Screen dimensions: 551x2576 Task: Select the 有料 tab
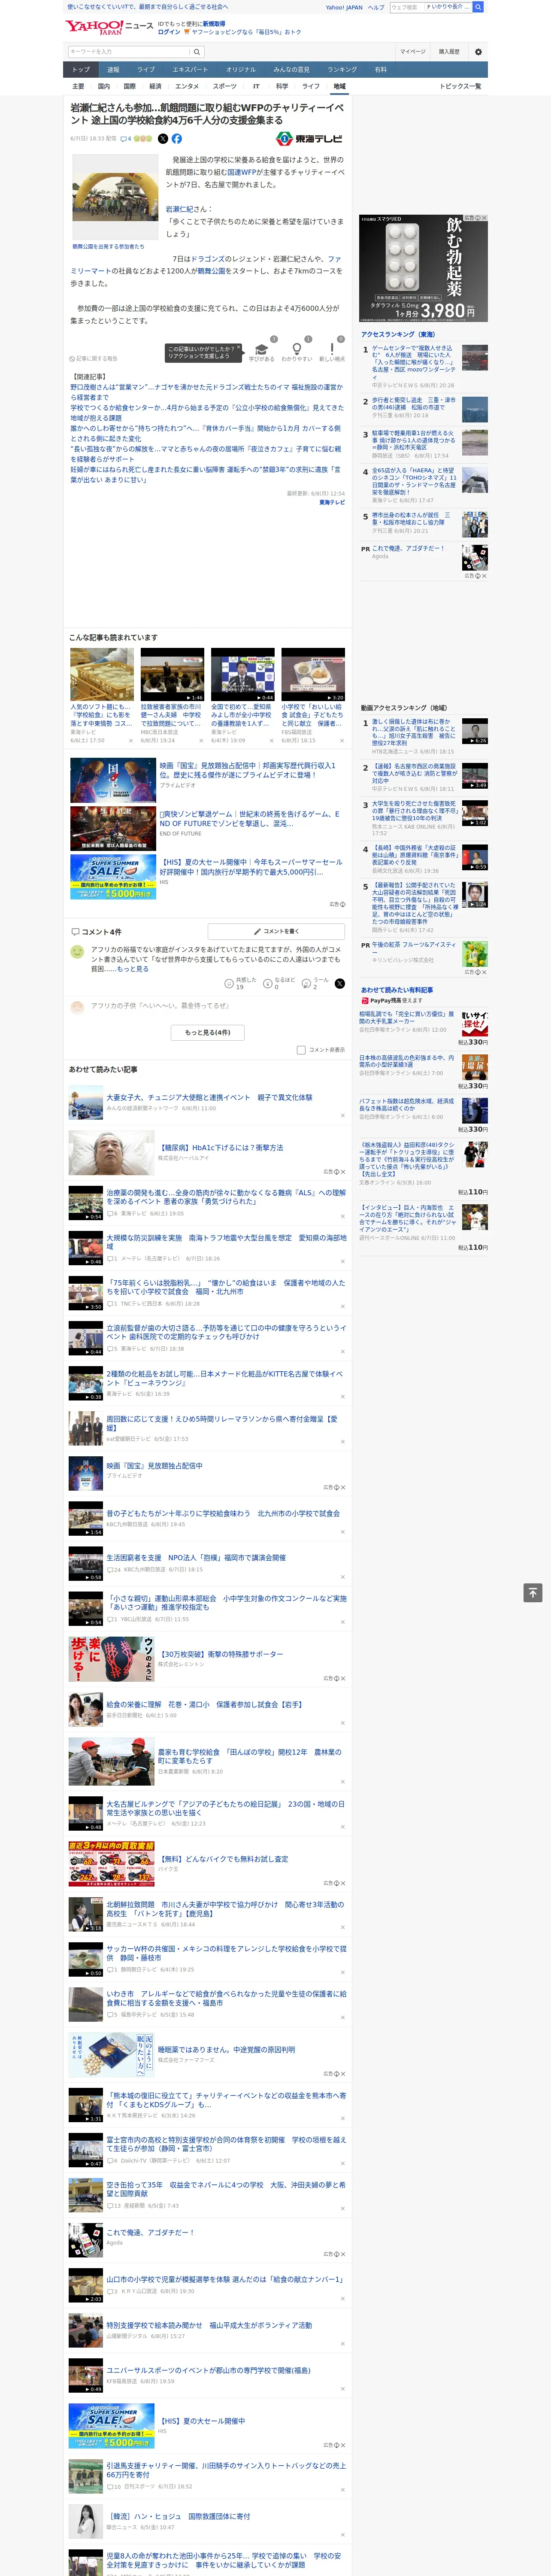[x=380, y=70]
